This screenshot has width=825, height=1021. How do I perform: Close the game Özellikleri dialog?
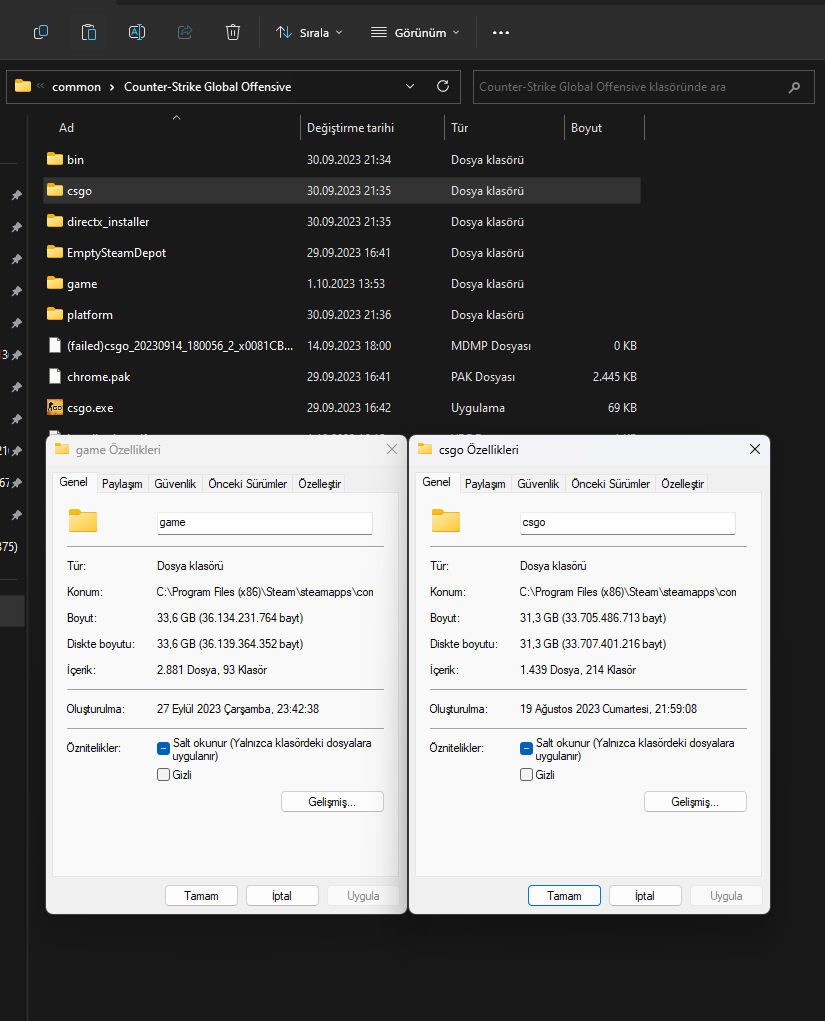392,449
